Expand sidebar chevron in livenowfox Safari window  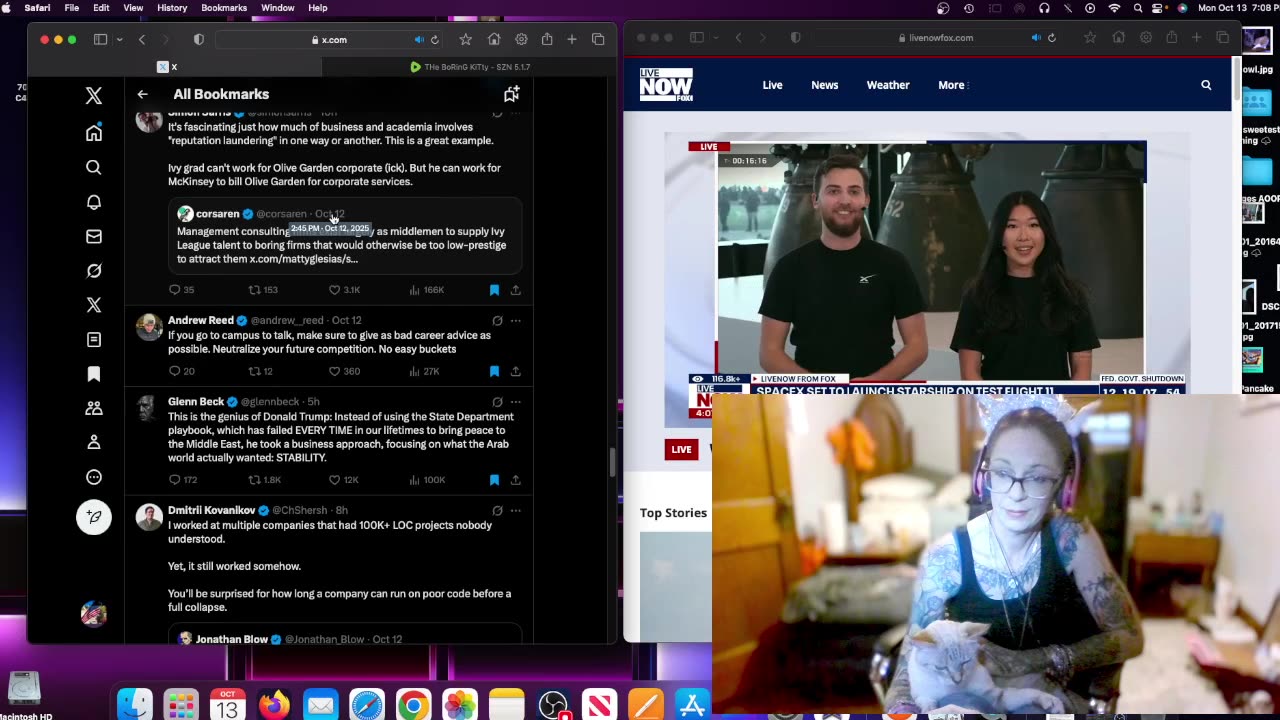pos(715,38)
